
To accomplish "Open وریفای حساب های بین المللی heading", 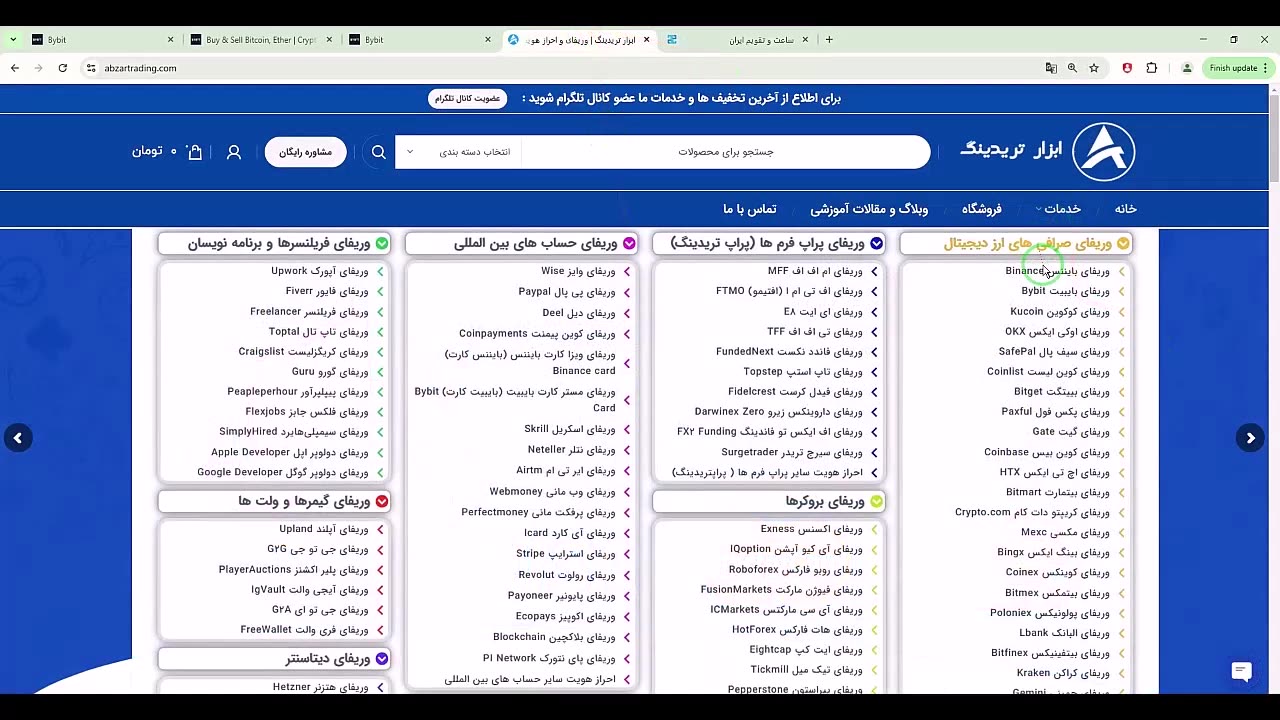I will 521,243.
